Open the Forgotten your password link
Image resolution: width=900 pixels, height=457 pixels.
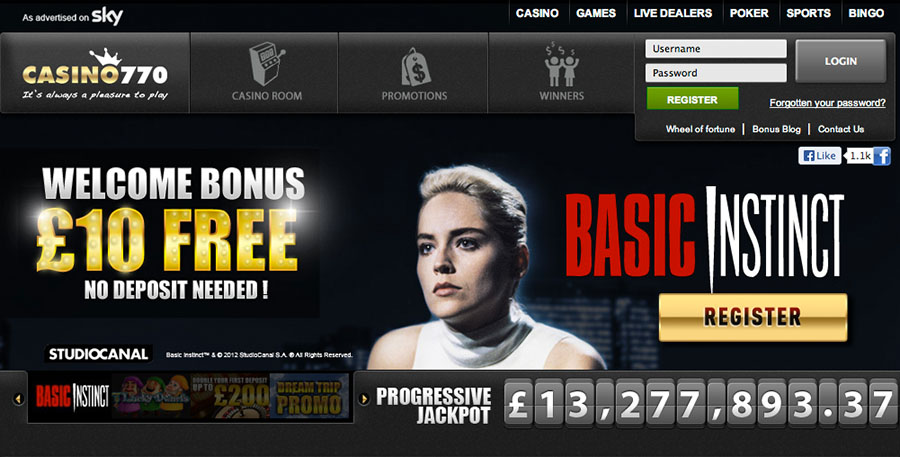tap(827, 103)
